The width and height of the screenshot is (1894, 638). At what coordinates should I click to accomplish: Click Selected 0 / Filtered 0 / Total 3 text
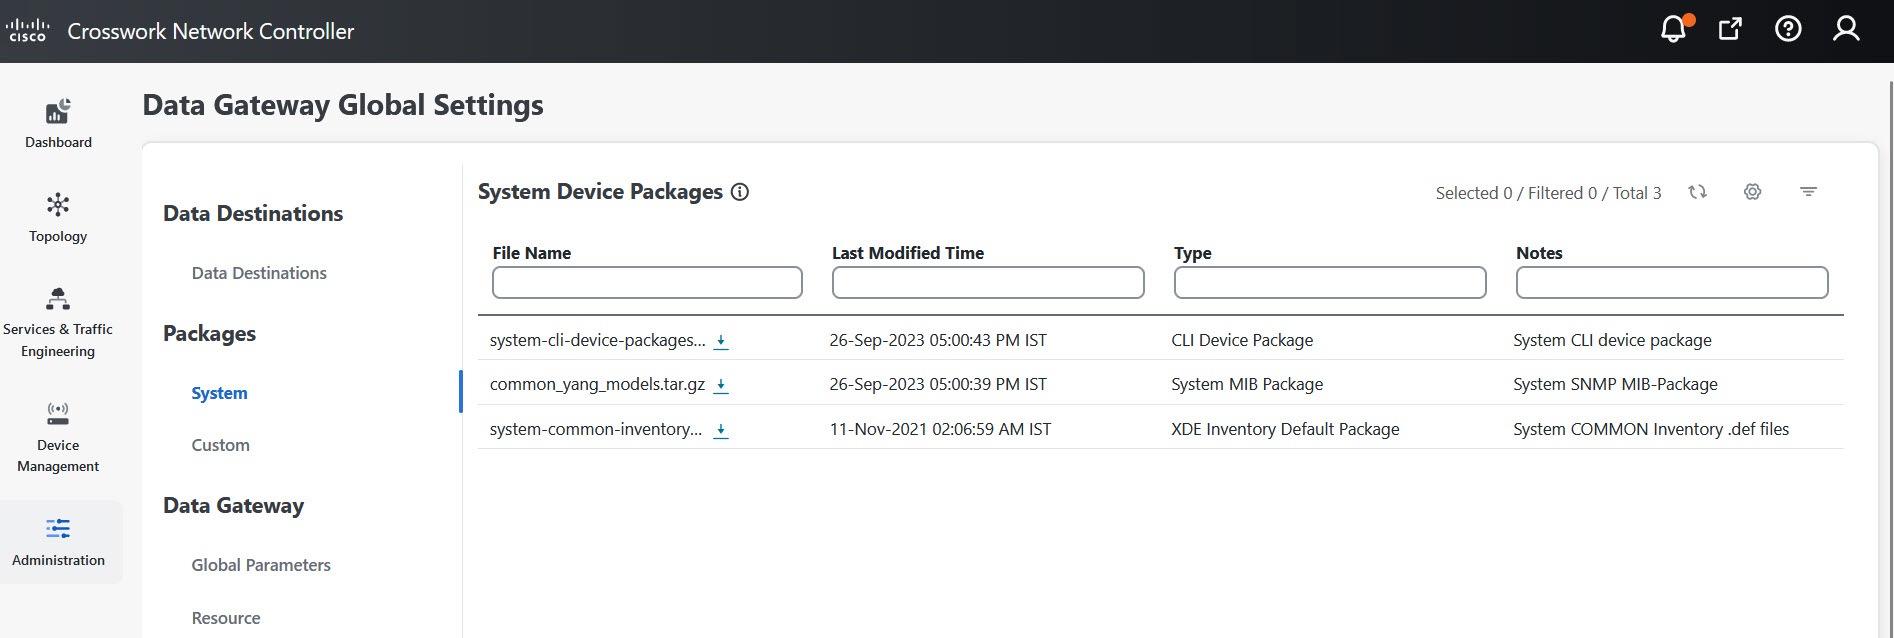click(x=1548, y=193)
